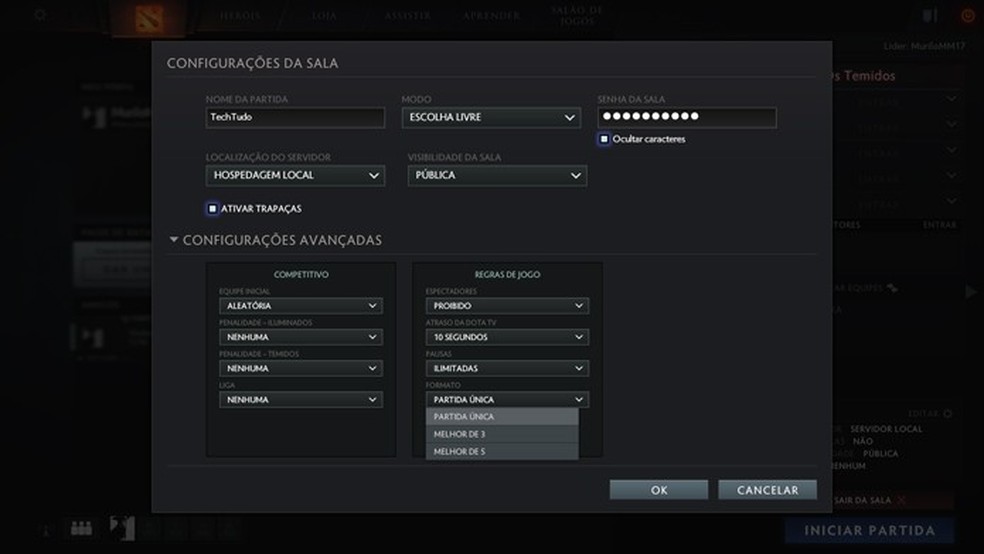Click the EDITAR link in the lobby panel
Viewport: 984px width, 554px height.
[924, 413]
